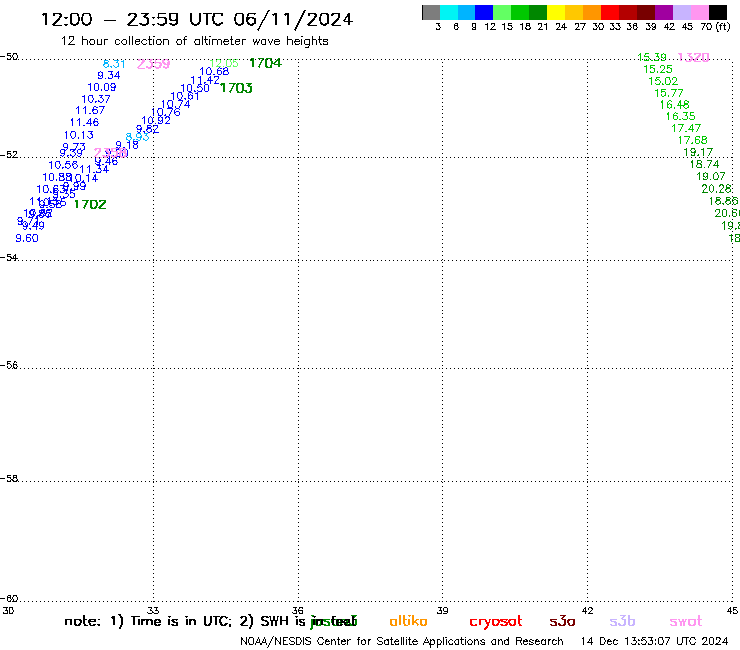Click the latitude axis label -60
740x650 pixels.
9,599
